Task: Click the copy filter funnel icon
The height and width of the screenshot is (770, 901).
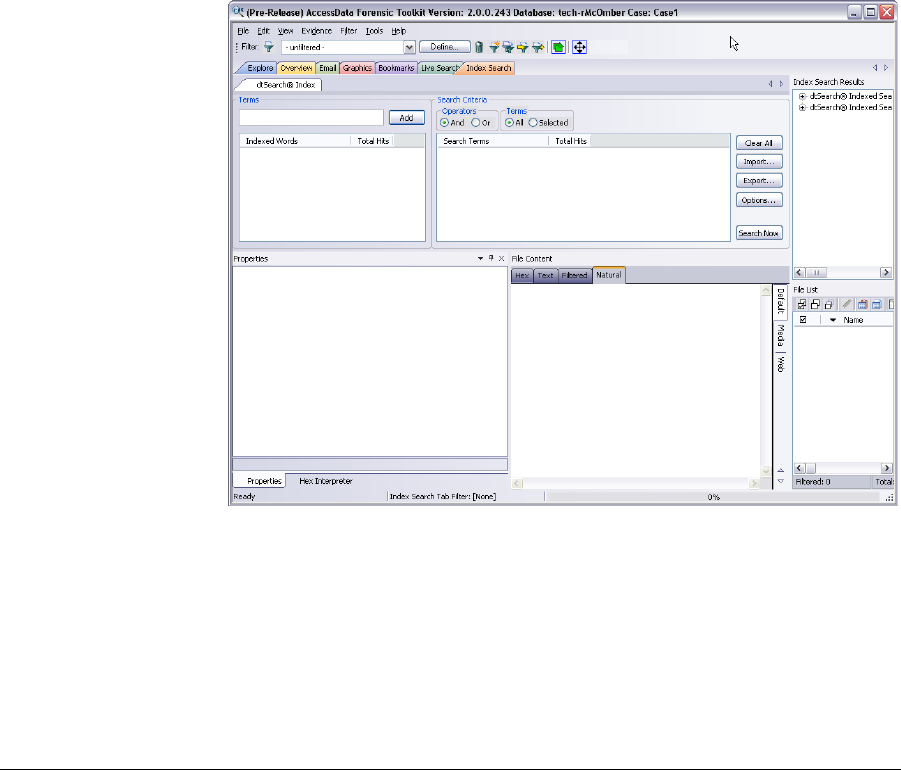Action: pos(508,47)
